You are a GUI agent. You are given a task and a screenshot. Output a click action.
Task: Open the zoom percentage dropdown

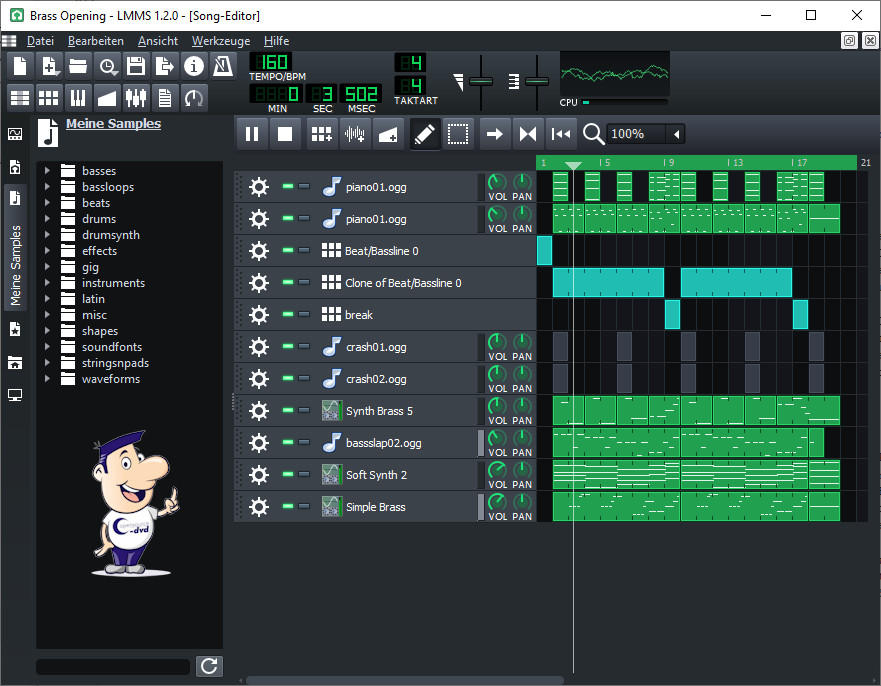pos(677,134)
